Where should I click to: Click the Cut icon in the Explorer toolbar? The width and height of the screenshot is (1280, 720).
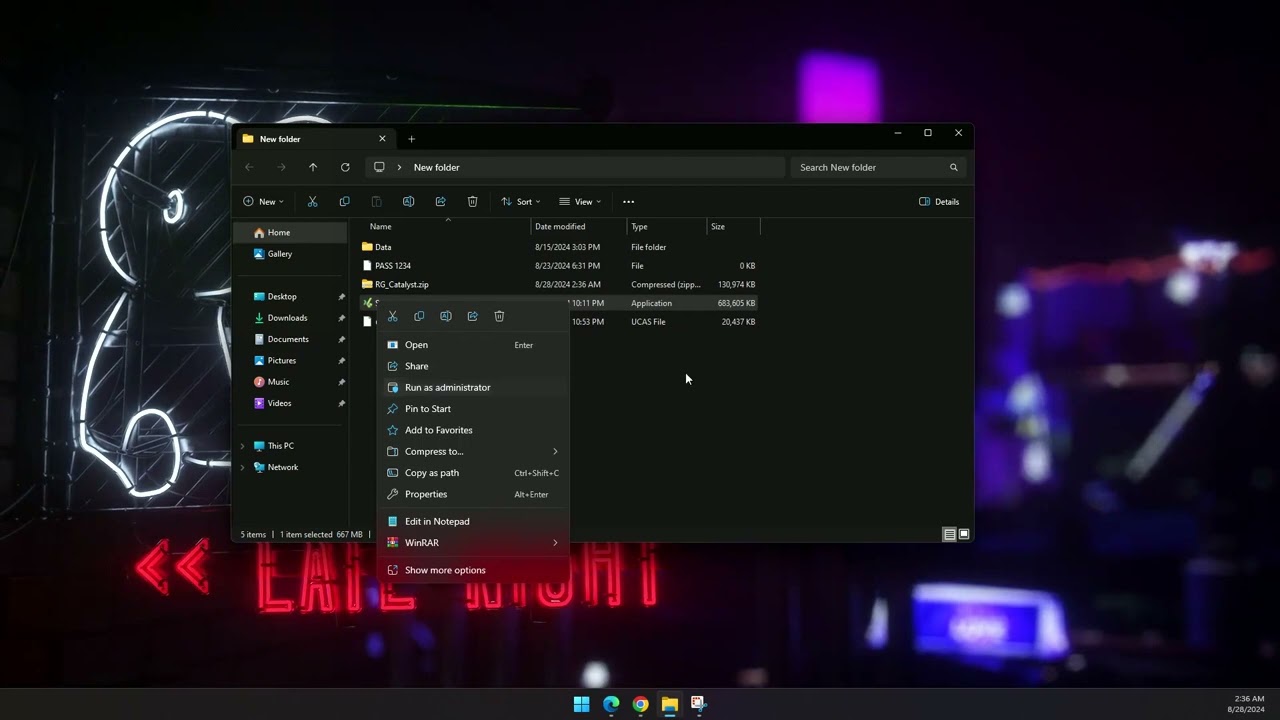coord(312,201)
